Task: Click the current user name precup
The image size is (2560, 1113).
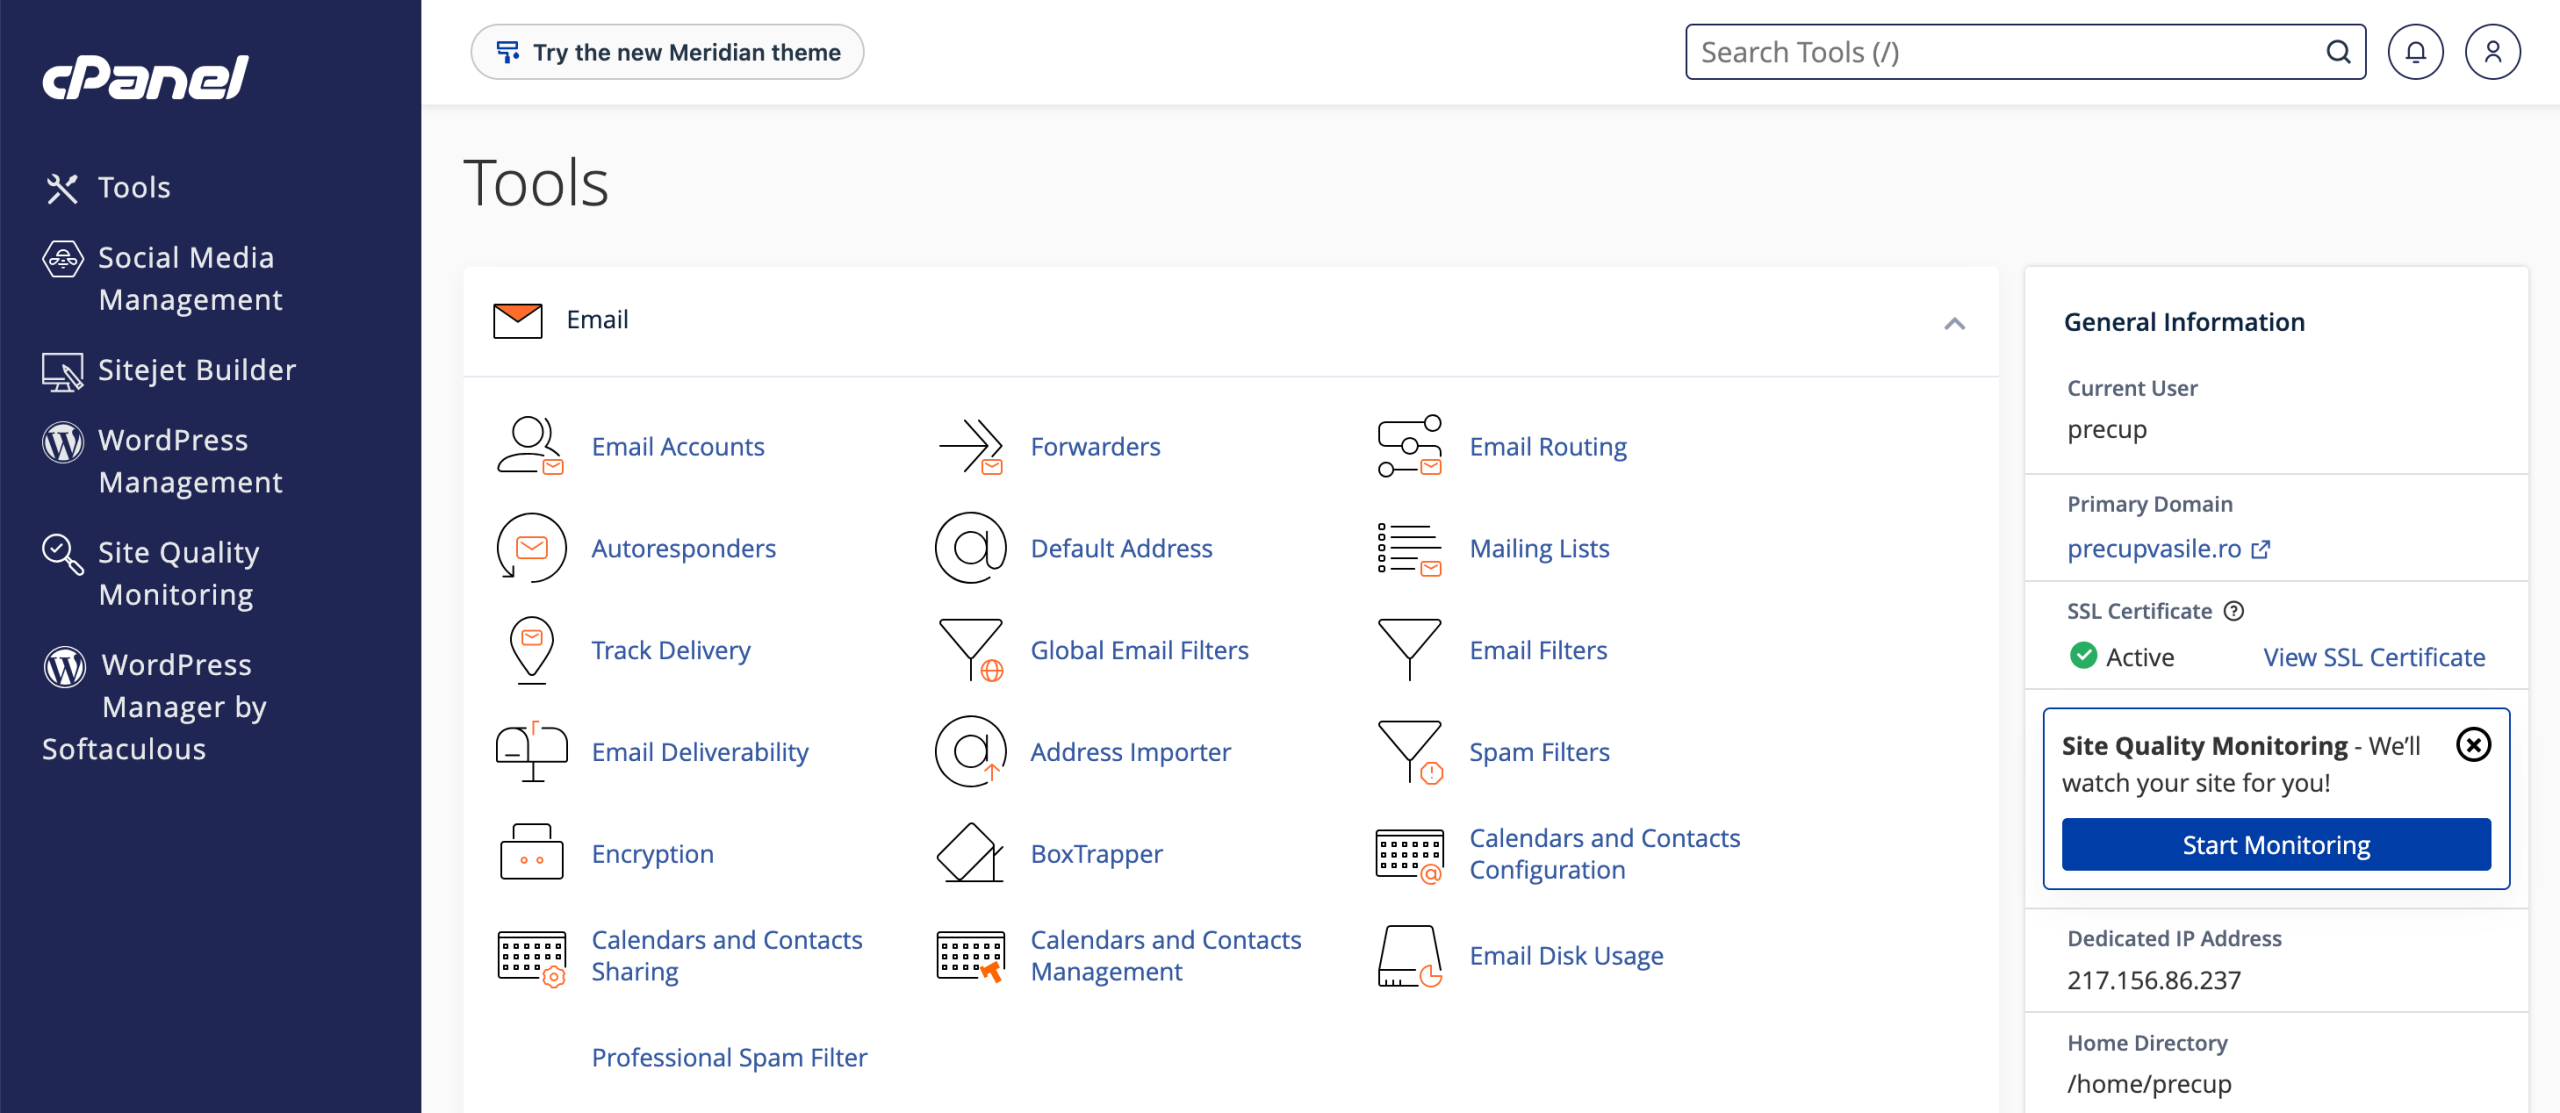Action: tap(2107, 429)
